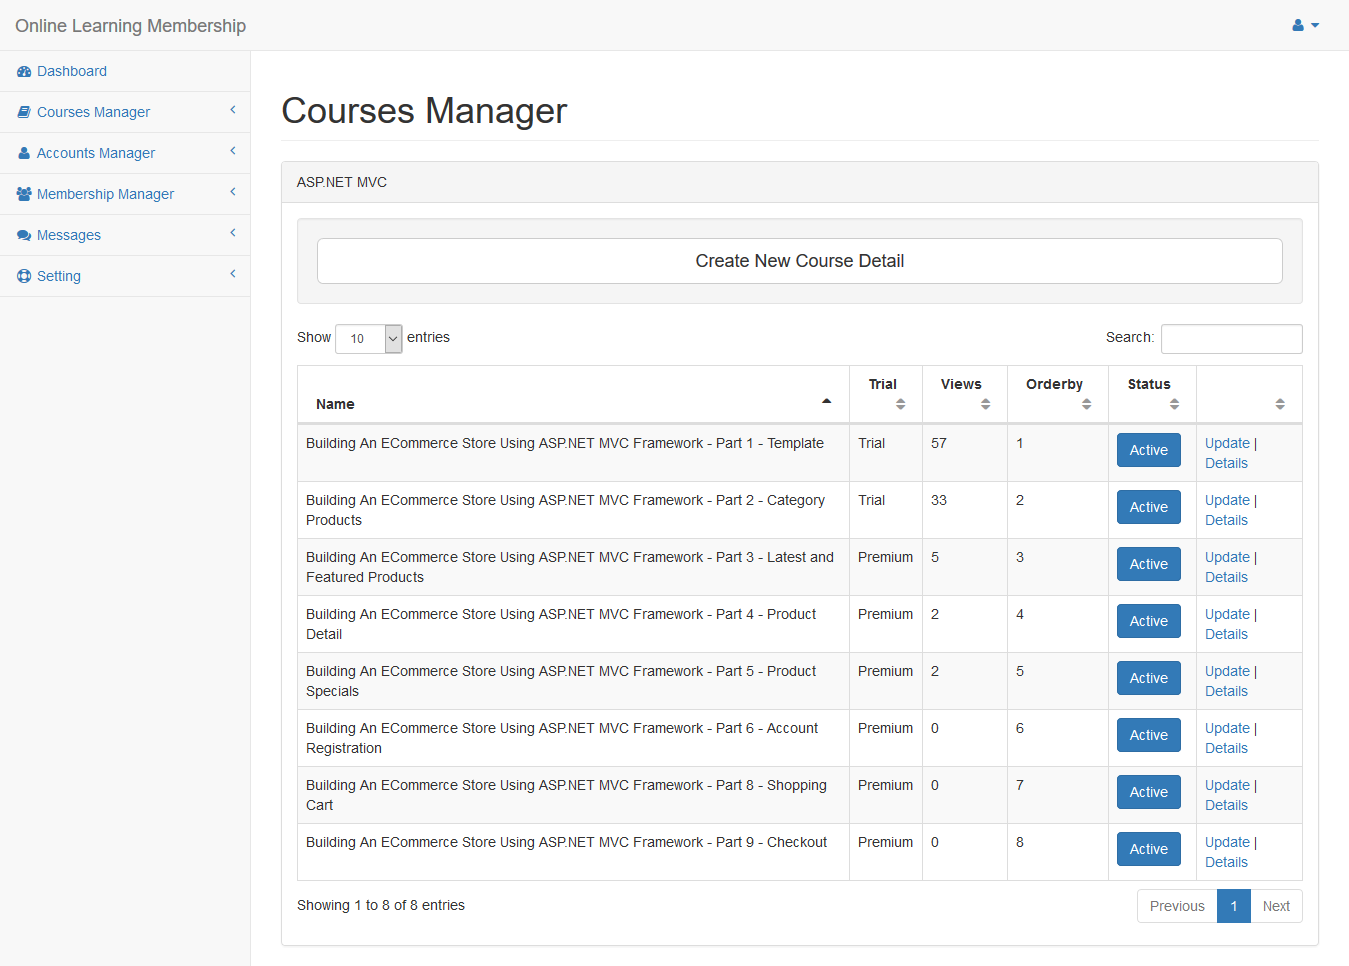Click 'Showing 1 to 8 of 8 entries' text

point(381,905)
